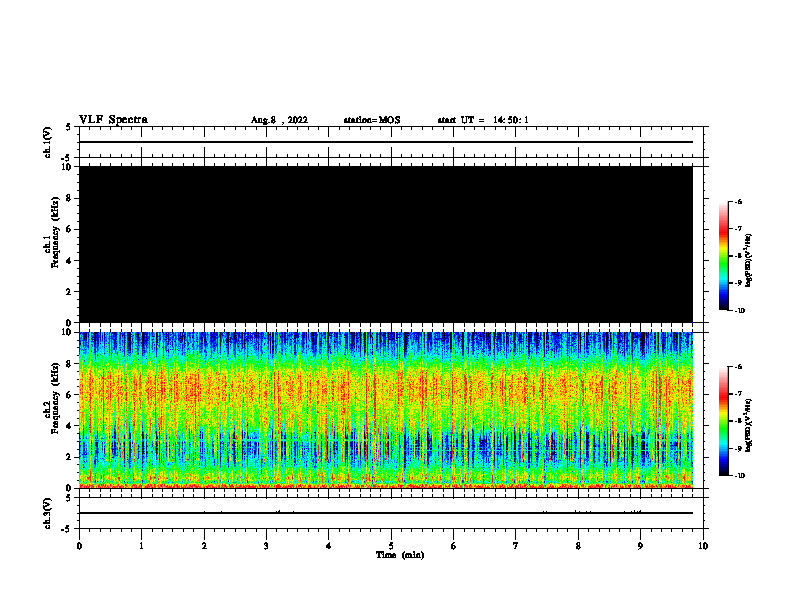Click the upper colorbar's "-6" tick label
The image size is (792, 612).
click(x=739, y=201)
